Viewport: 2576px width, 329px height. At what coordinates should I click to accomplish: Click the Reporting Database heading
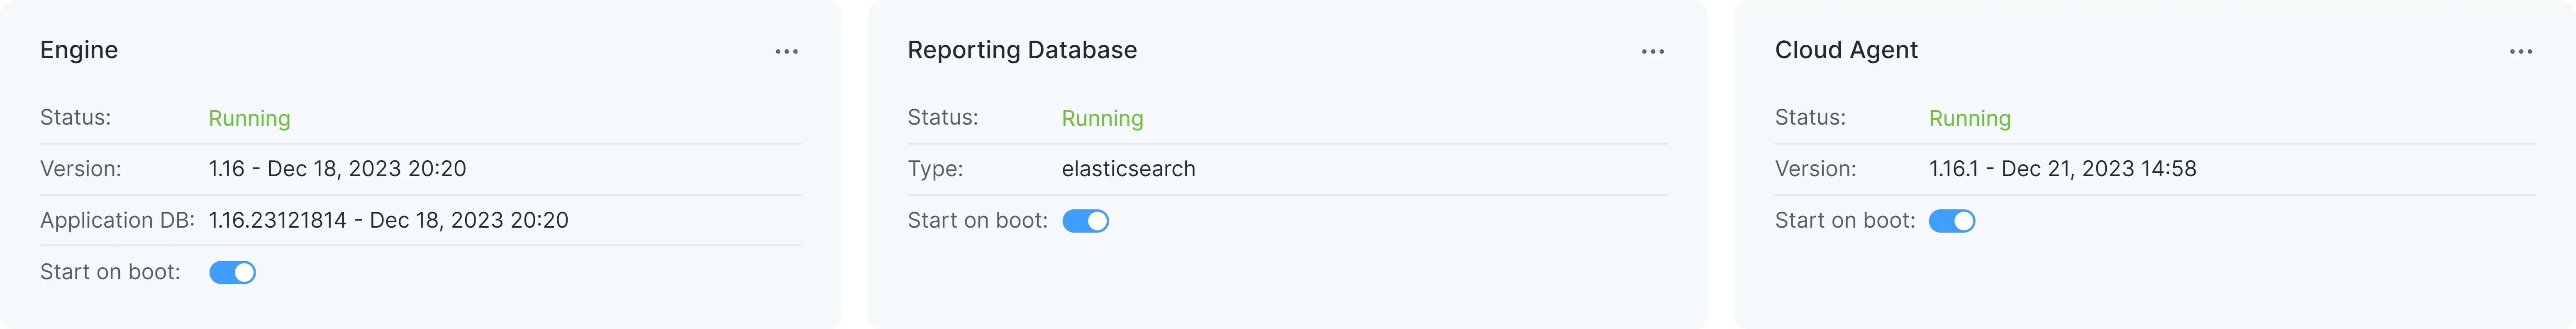[1021, 50]
